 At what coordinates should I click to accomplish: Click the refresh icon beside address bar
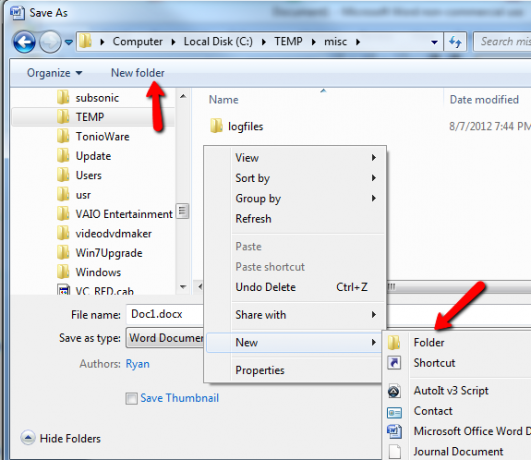455,42
